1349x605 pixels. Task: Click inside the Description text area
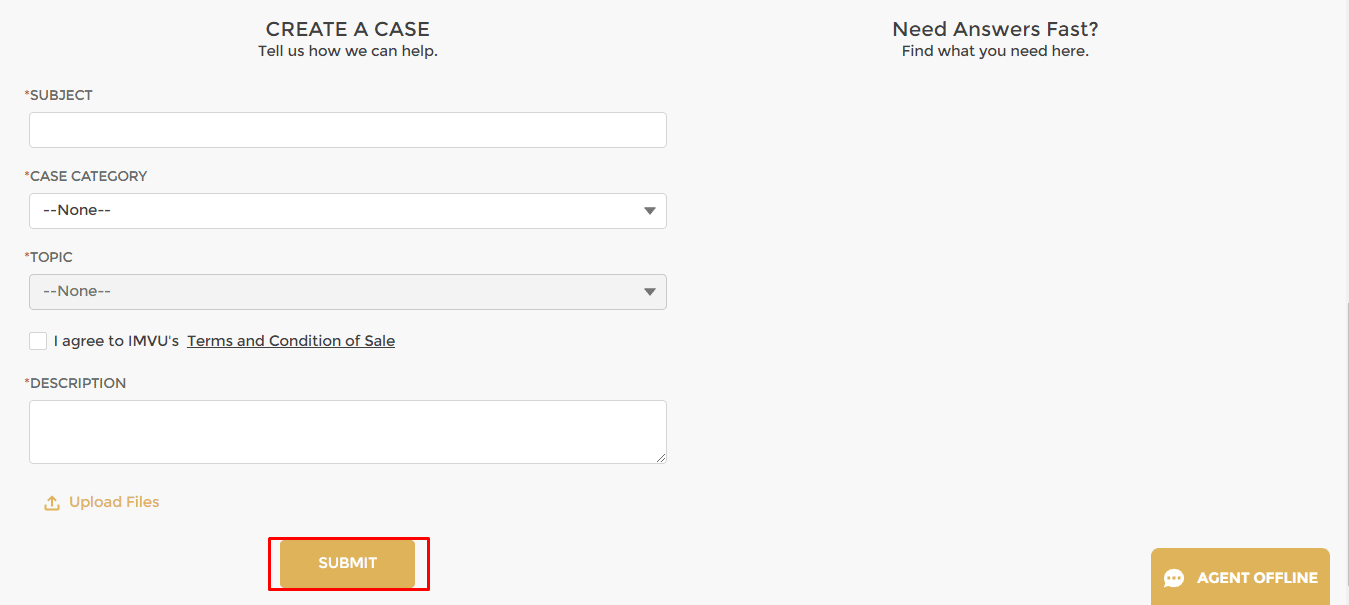347,431
